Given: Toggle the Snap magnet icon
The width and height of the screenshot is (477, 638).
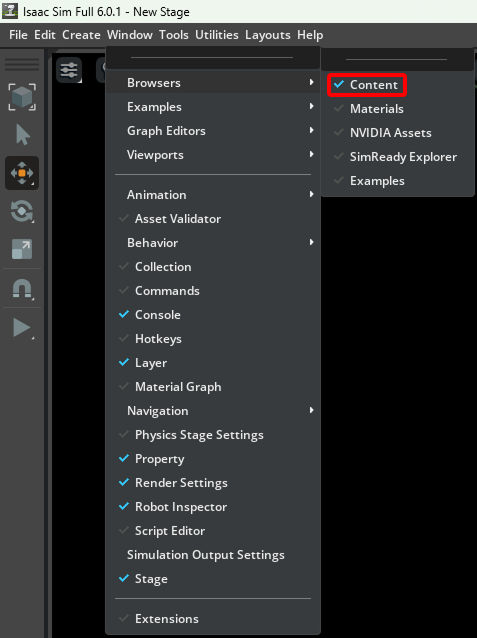Looking at the screenshot, I should coord(22,289).
